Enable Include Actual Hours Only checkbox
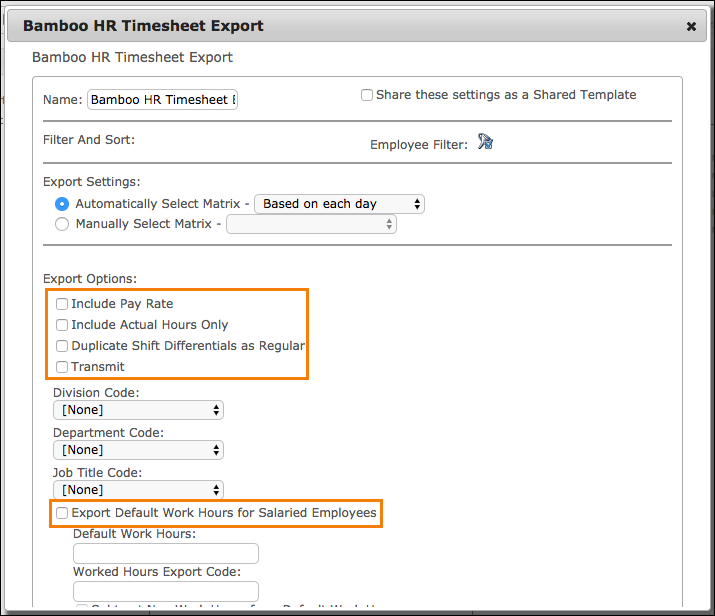This screenshot has height=616, width=715. [x=62, y=325]
